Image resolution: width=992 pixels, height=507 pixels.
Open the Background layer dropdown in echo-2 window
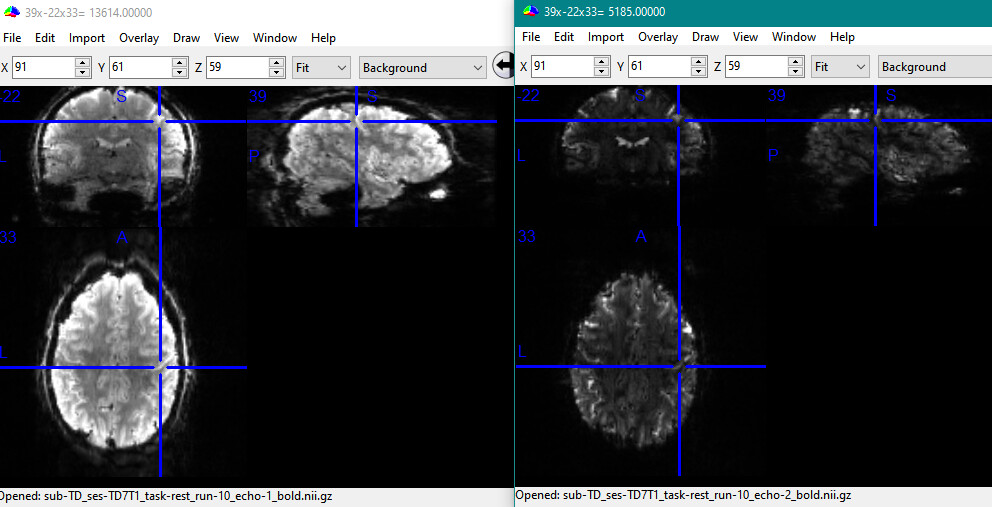pos(934,67)
